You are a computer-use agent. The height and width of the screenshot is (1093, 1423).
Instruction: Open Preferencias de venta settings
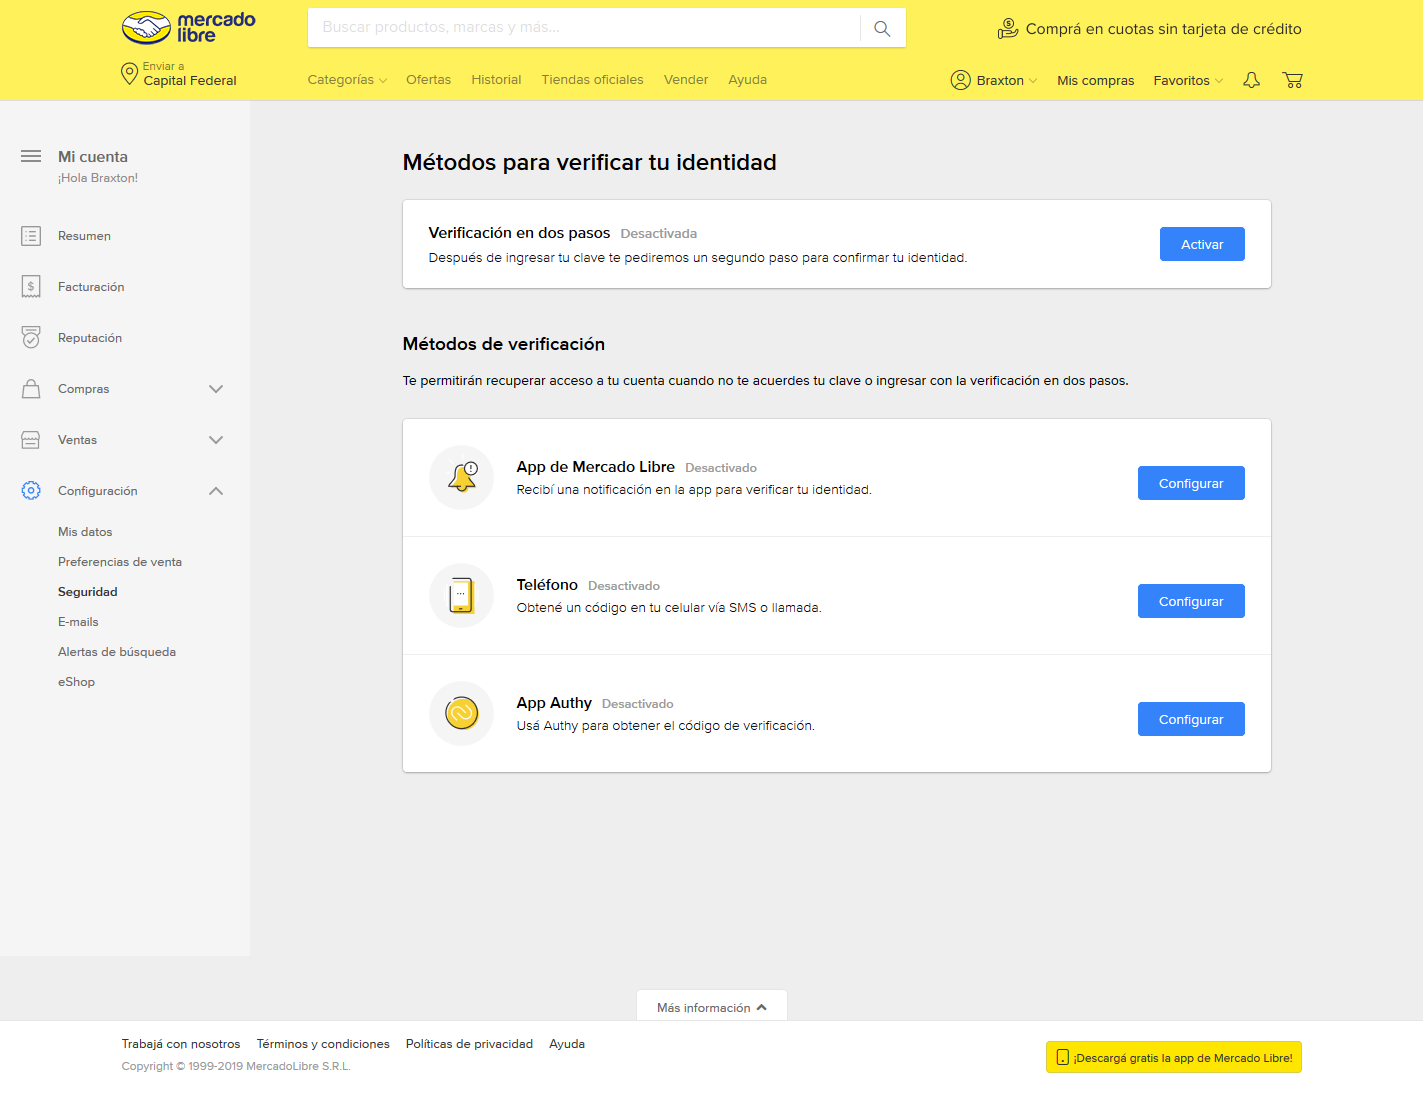tap(120, 562)
